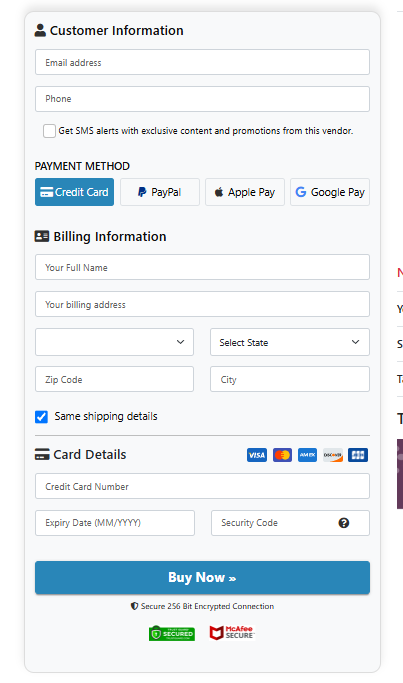Focus the Credit Card Number field

click(x=203, y=486)
